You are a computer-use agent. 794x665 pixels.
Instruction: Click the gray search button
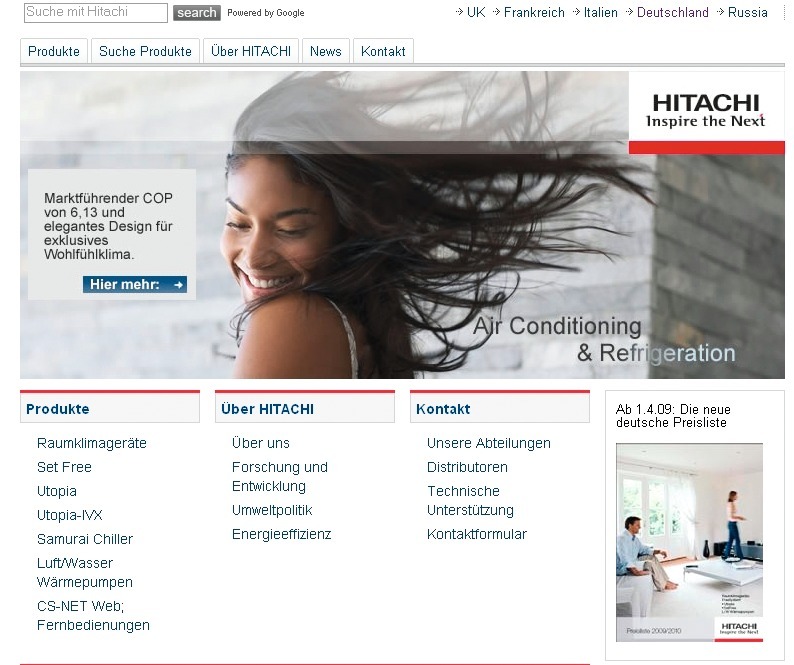pos(197,13)
